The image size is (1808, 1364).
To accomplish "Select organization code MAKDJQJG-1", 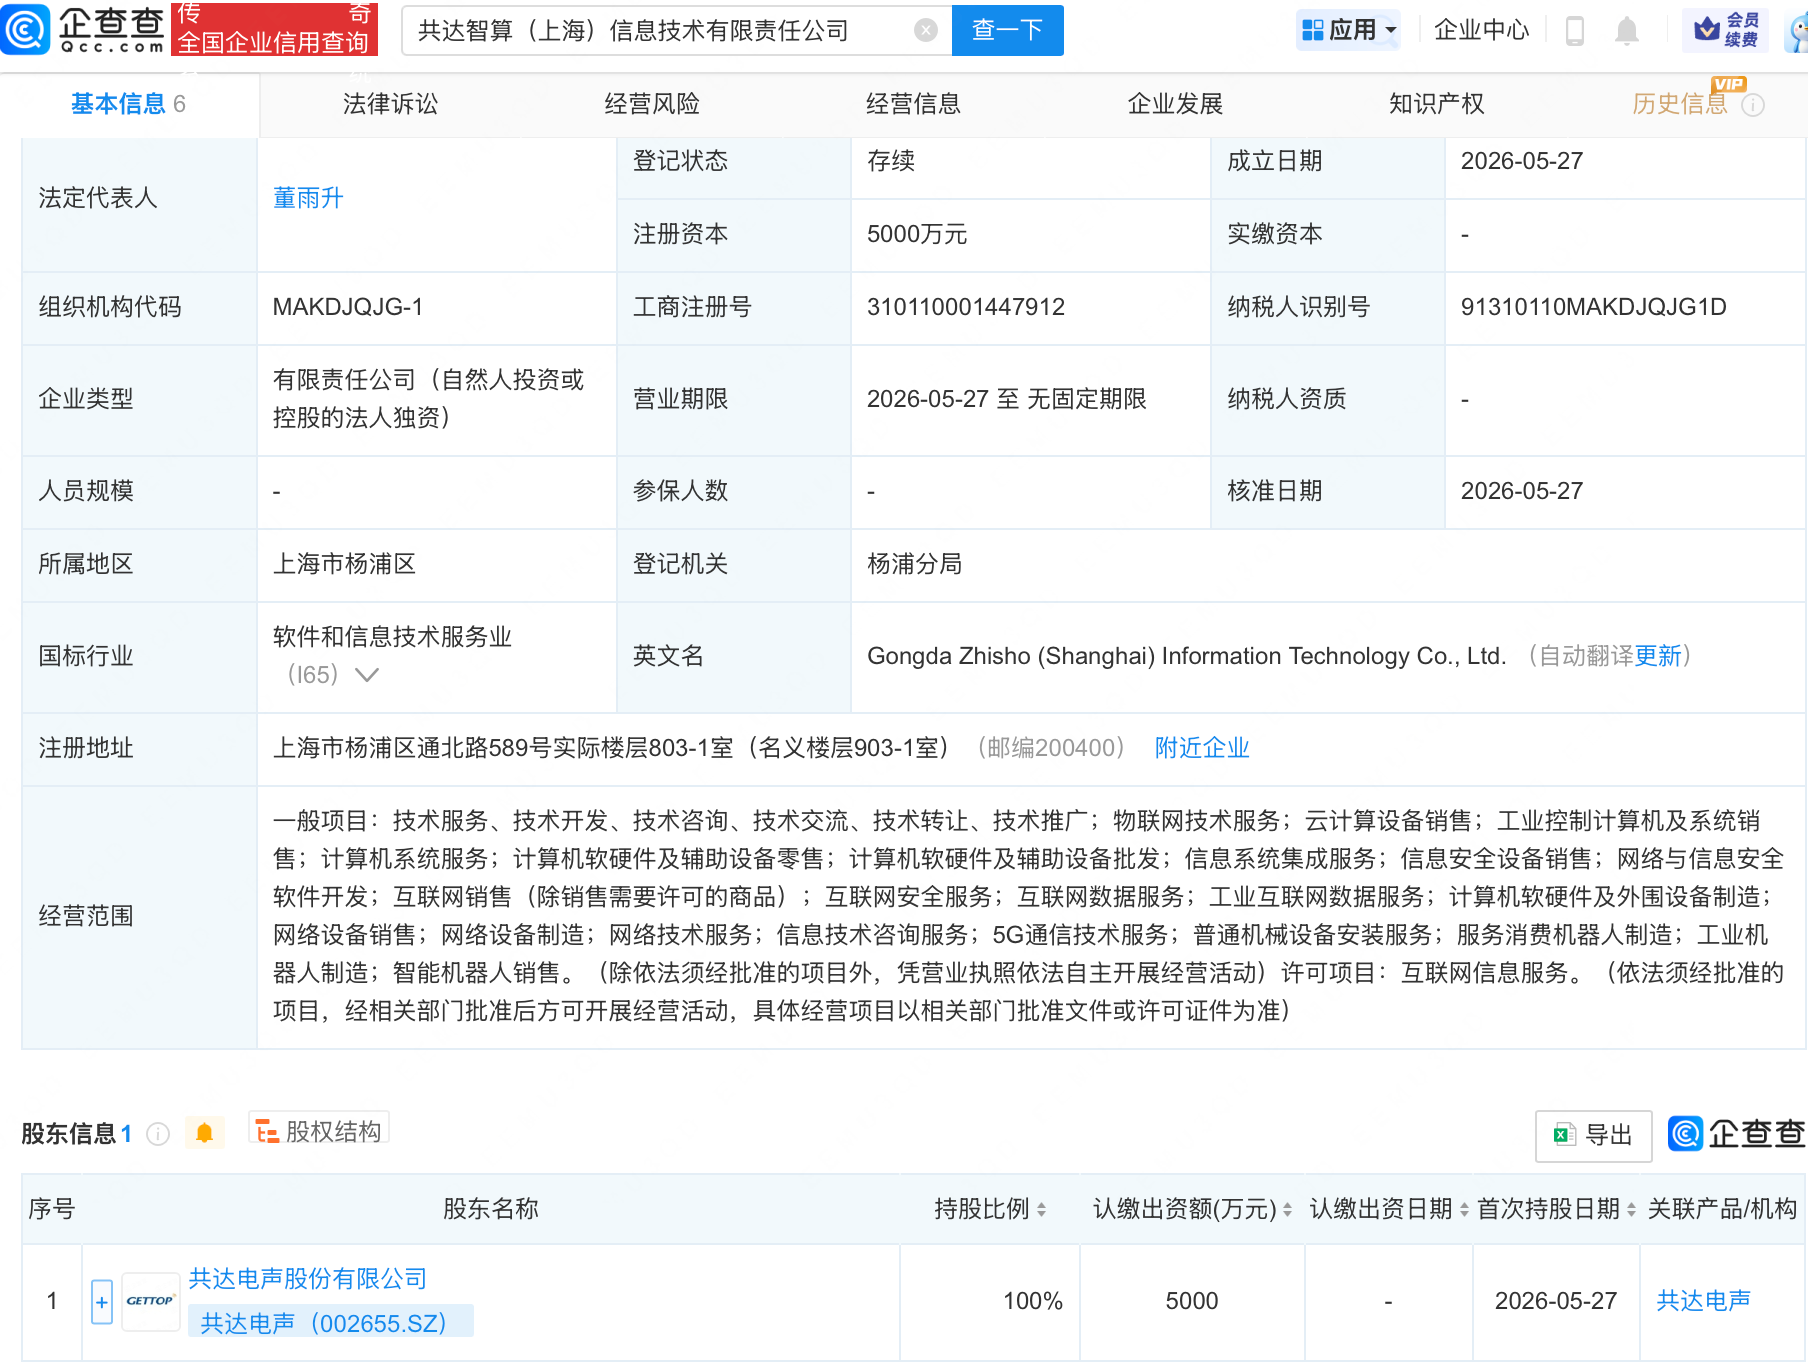I will point(347,307).
